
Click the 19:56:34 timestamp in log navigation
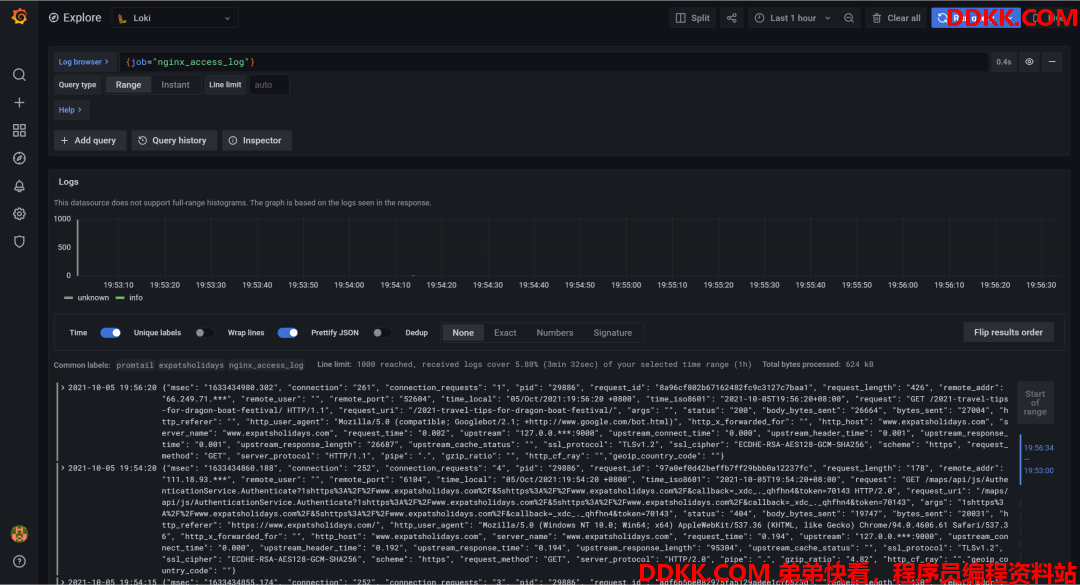click(1038, 448)
